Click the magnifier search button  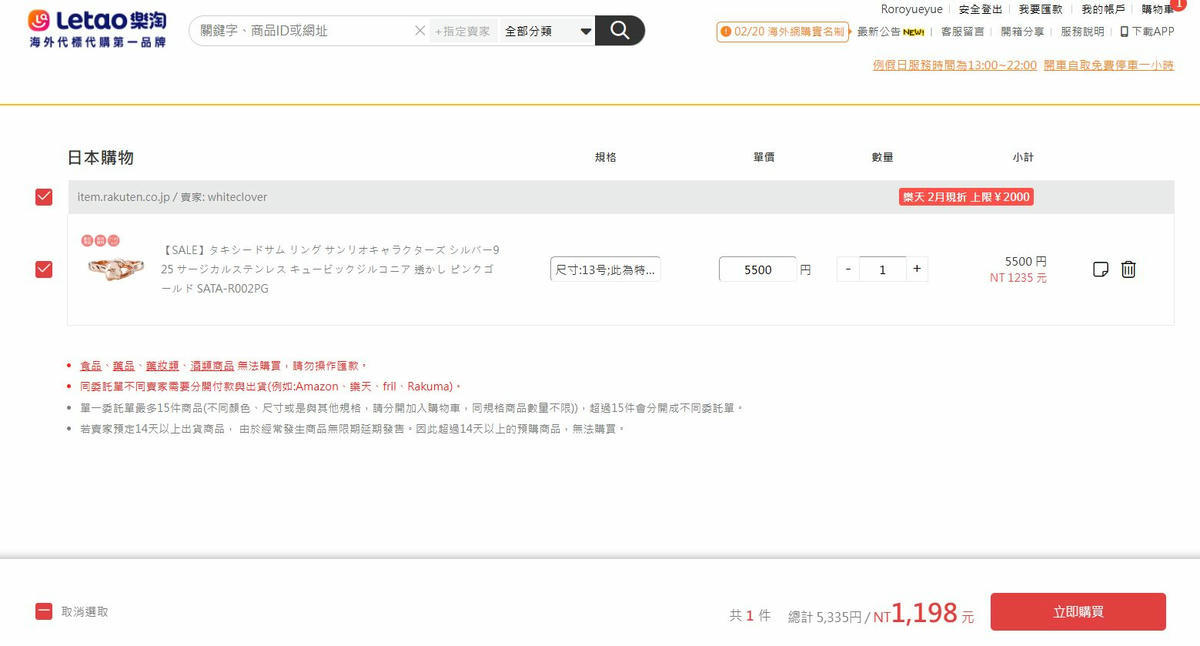(620, 30)
